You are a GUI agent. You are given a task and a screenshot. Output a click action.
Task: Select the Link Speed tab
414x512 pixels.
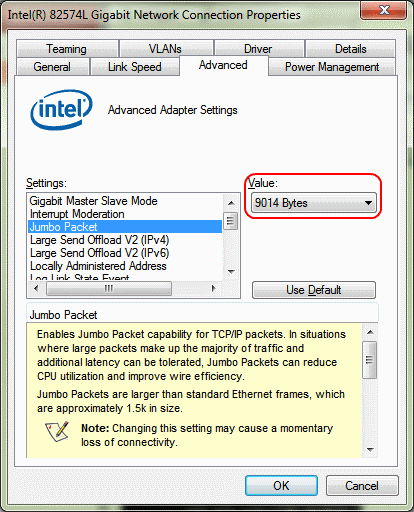[135, 67]
